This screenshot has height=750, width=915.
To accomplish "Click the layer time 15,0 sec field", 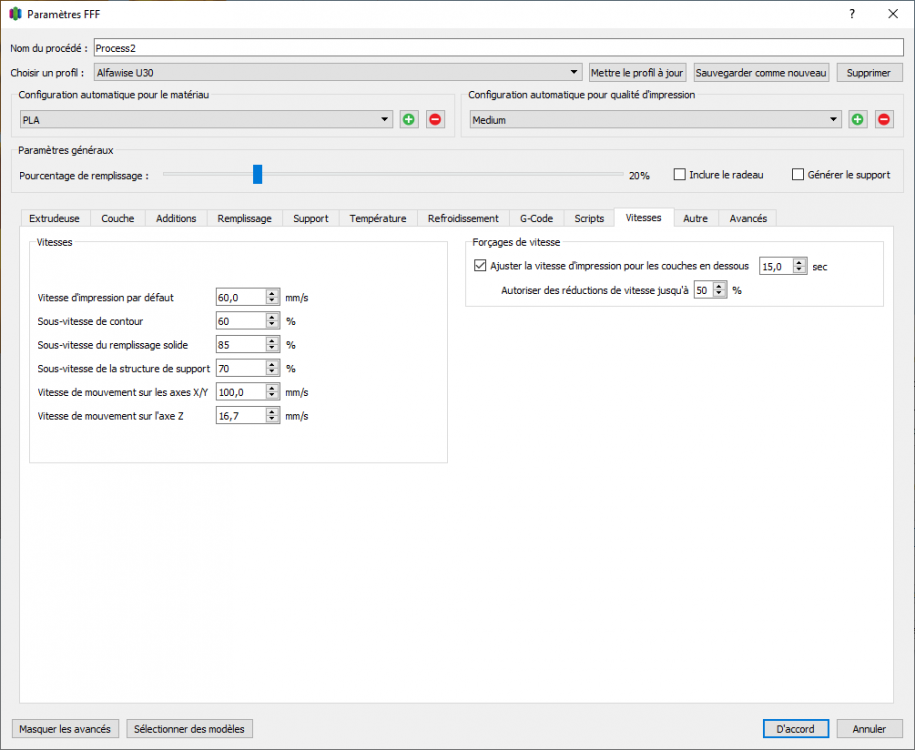I will [x=776, y=266].
